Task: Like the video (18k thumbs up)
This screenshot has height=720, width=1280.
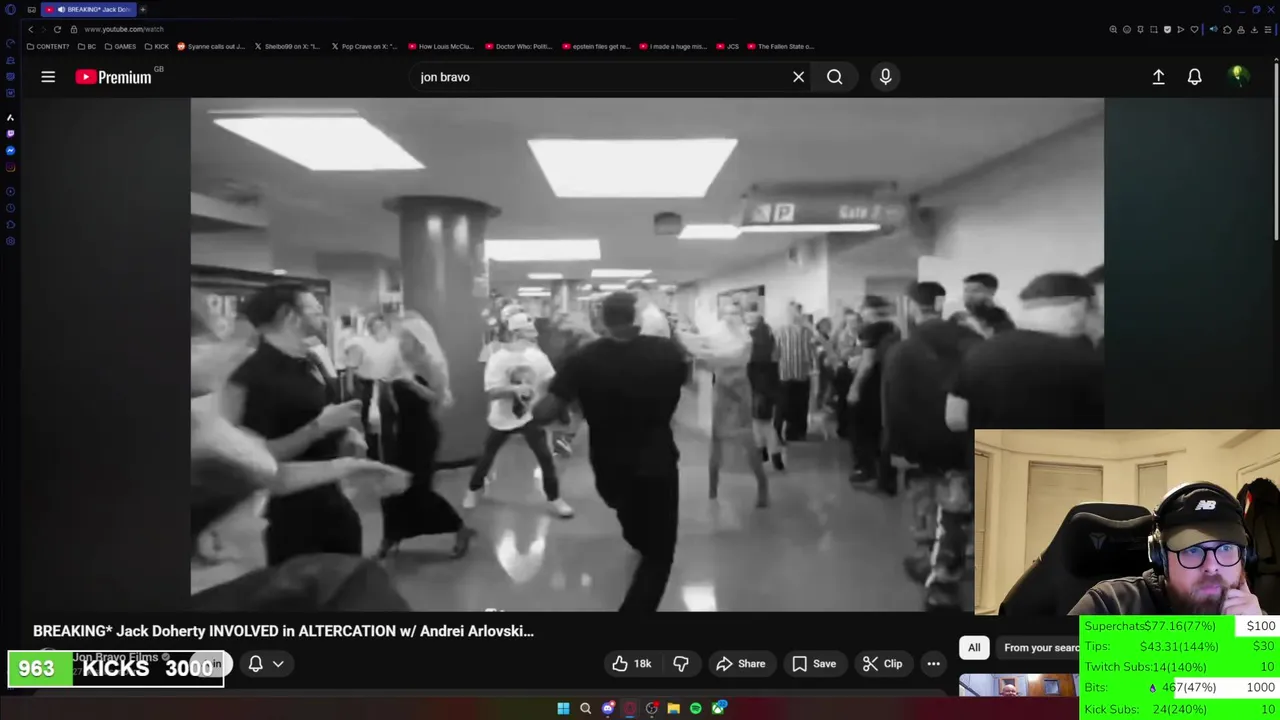Action: 632,663
